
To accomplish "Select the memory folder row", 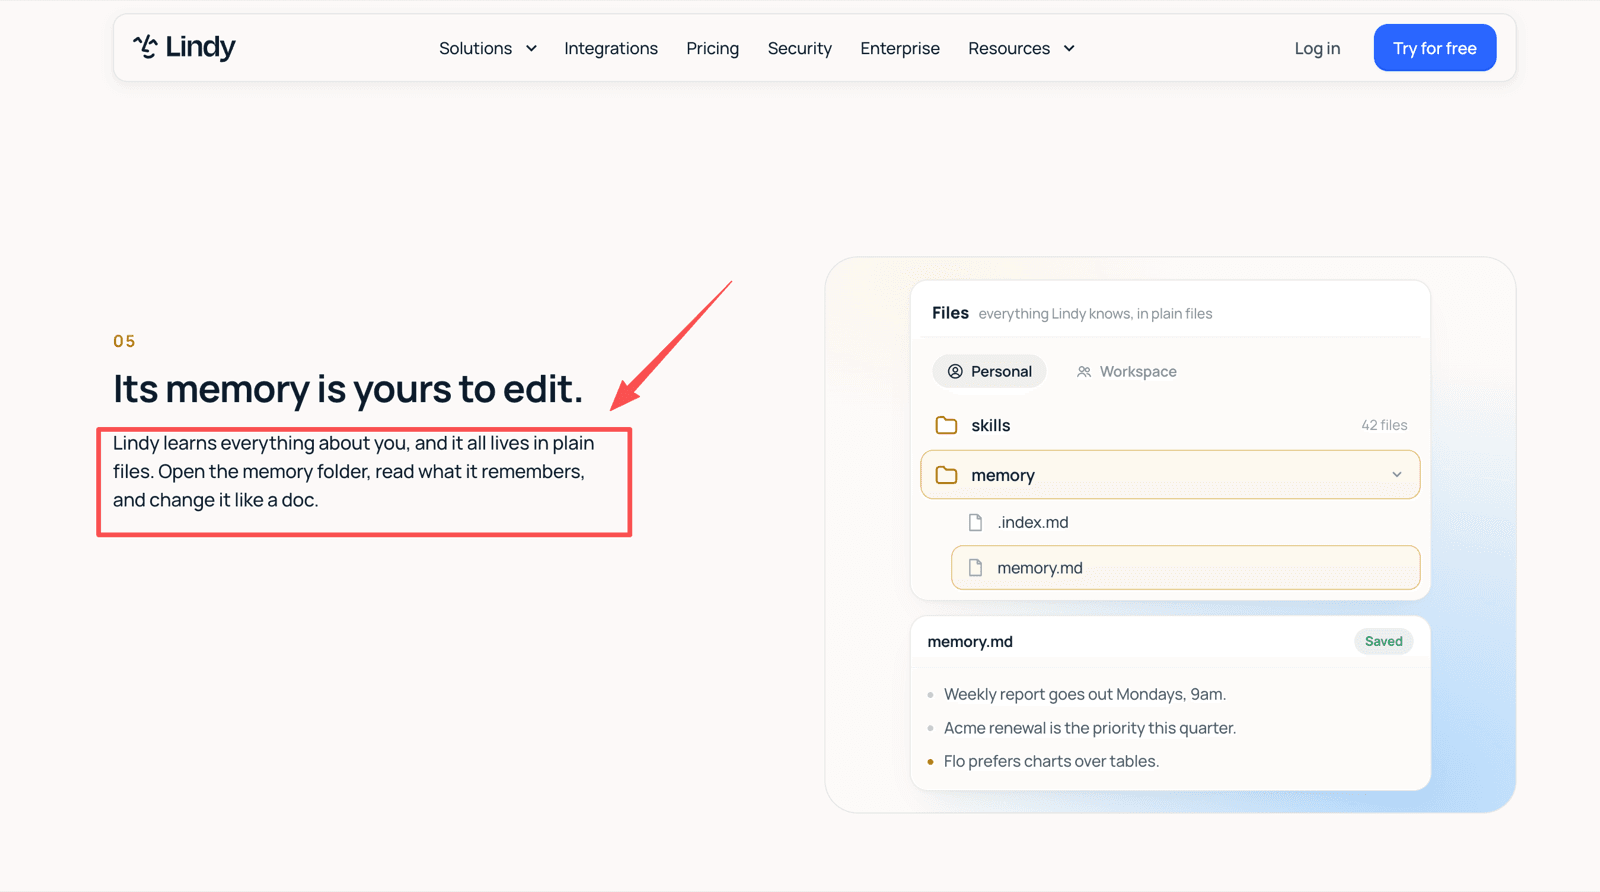I will [1170, 475].
